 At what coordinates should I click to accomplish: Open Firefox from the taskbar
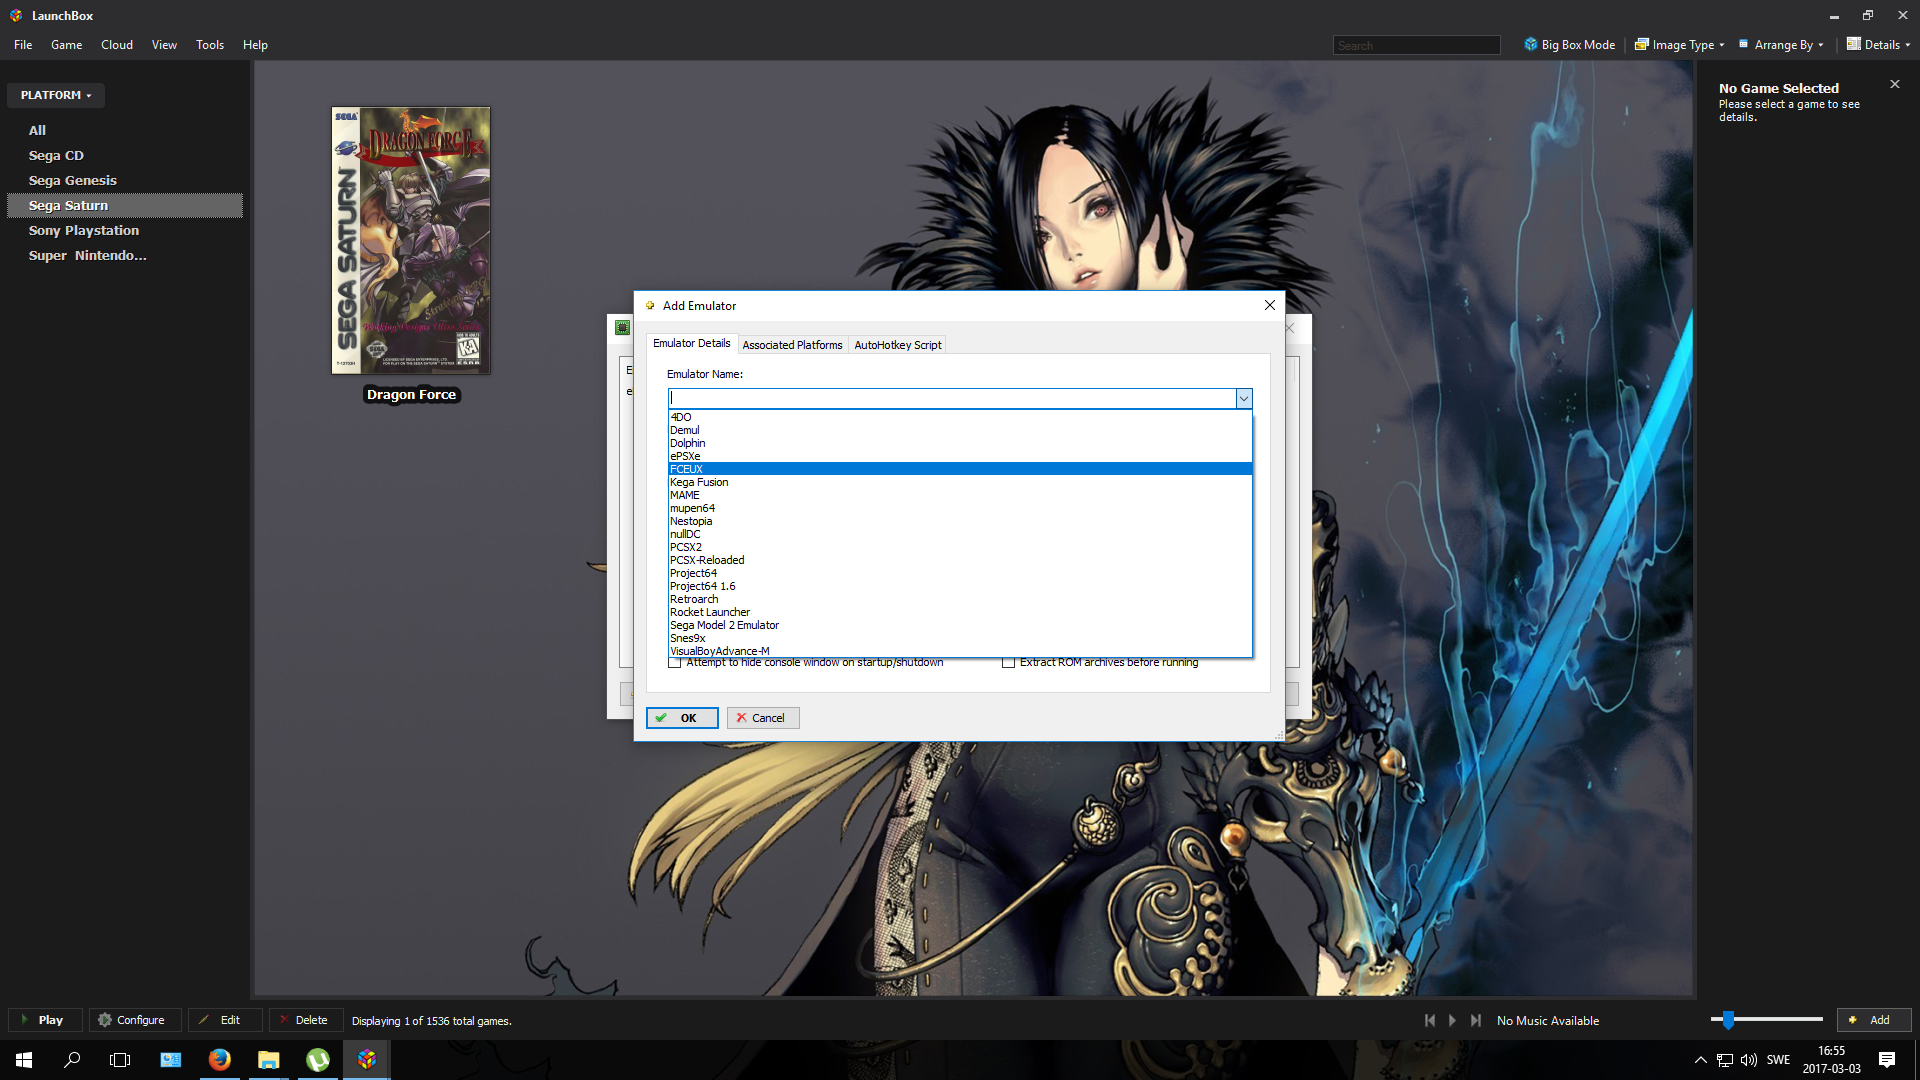pyautogui.click(x=220, y=1060)
